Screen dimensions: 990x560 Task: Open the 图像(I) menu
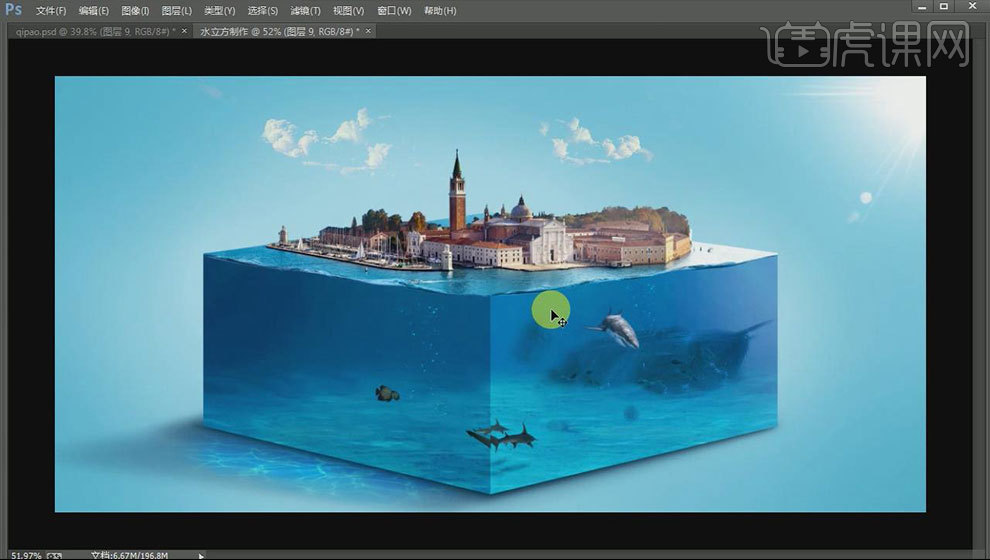click(135, 11)
